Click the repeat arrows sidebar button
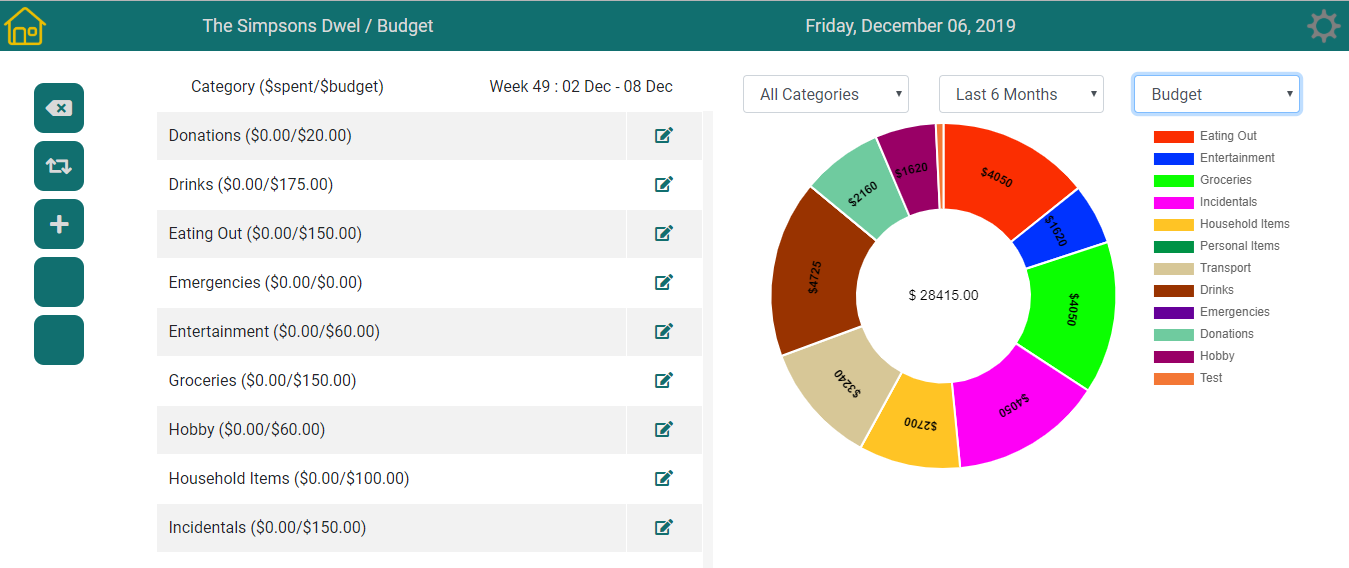The width and height of the screenshot is (1349, 568). point(59,166)
